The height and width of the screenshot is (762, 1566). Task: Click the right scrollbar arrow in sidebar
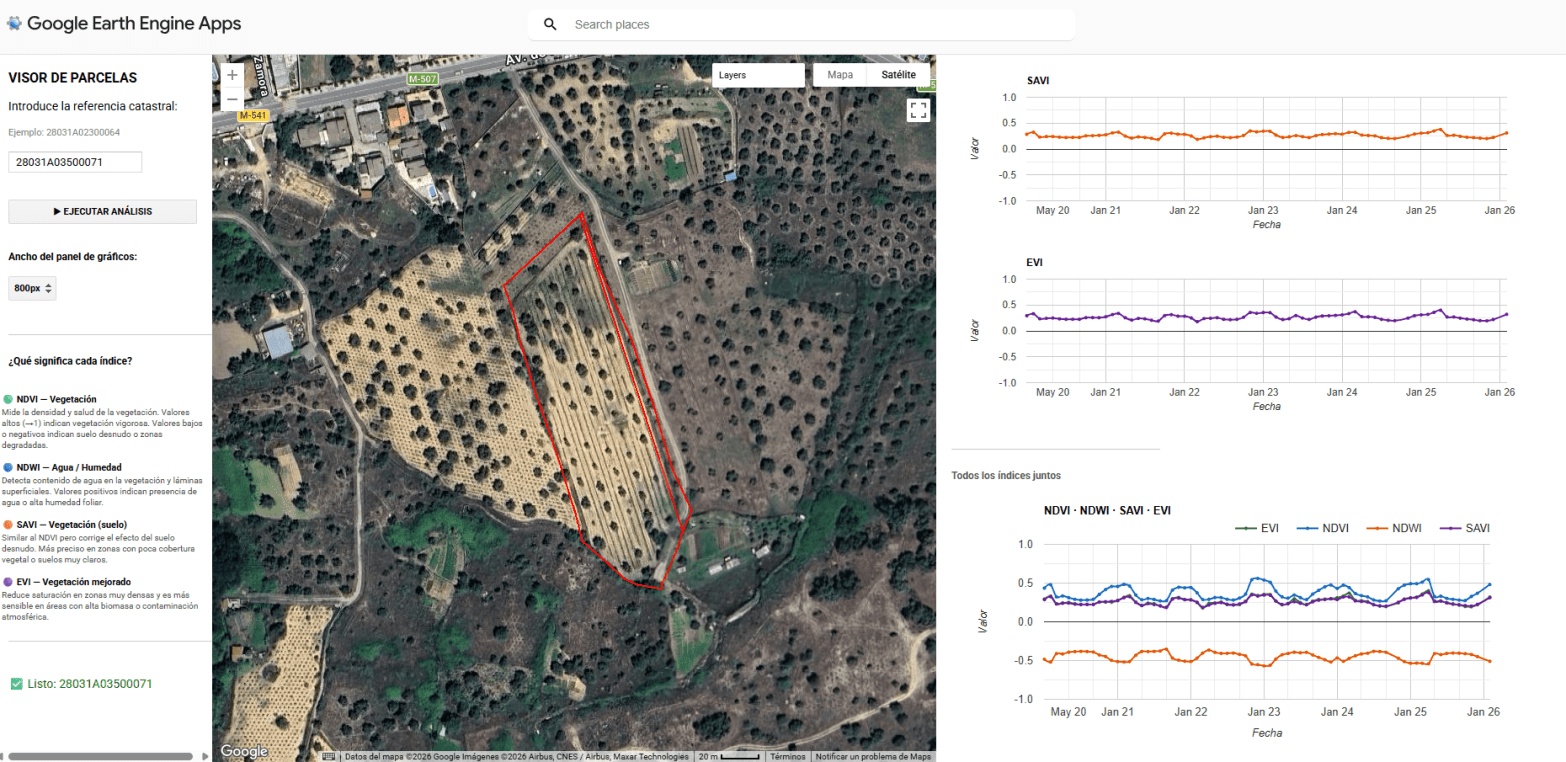pos(206,755)
